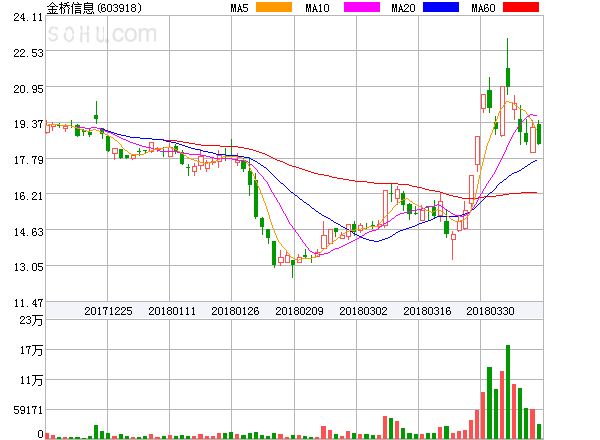Click the 20180316 date label
Viewport: 600px width, 440px height.
pyautogui.click(x=427, y=311)
